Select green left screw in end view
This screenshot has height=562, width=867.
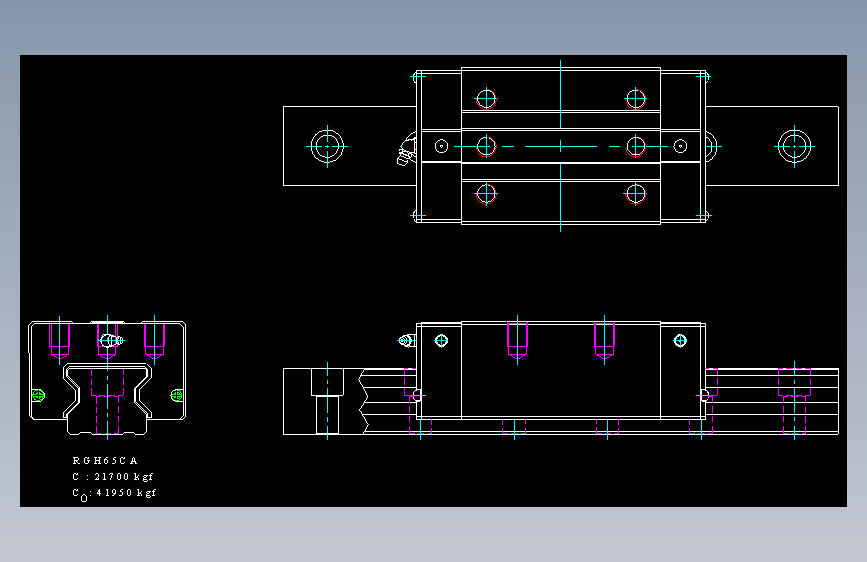point(38,396)
